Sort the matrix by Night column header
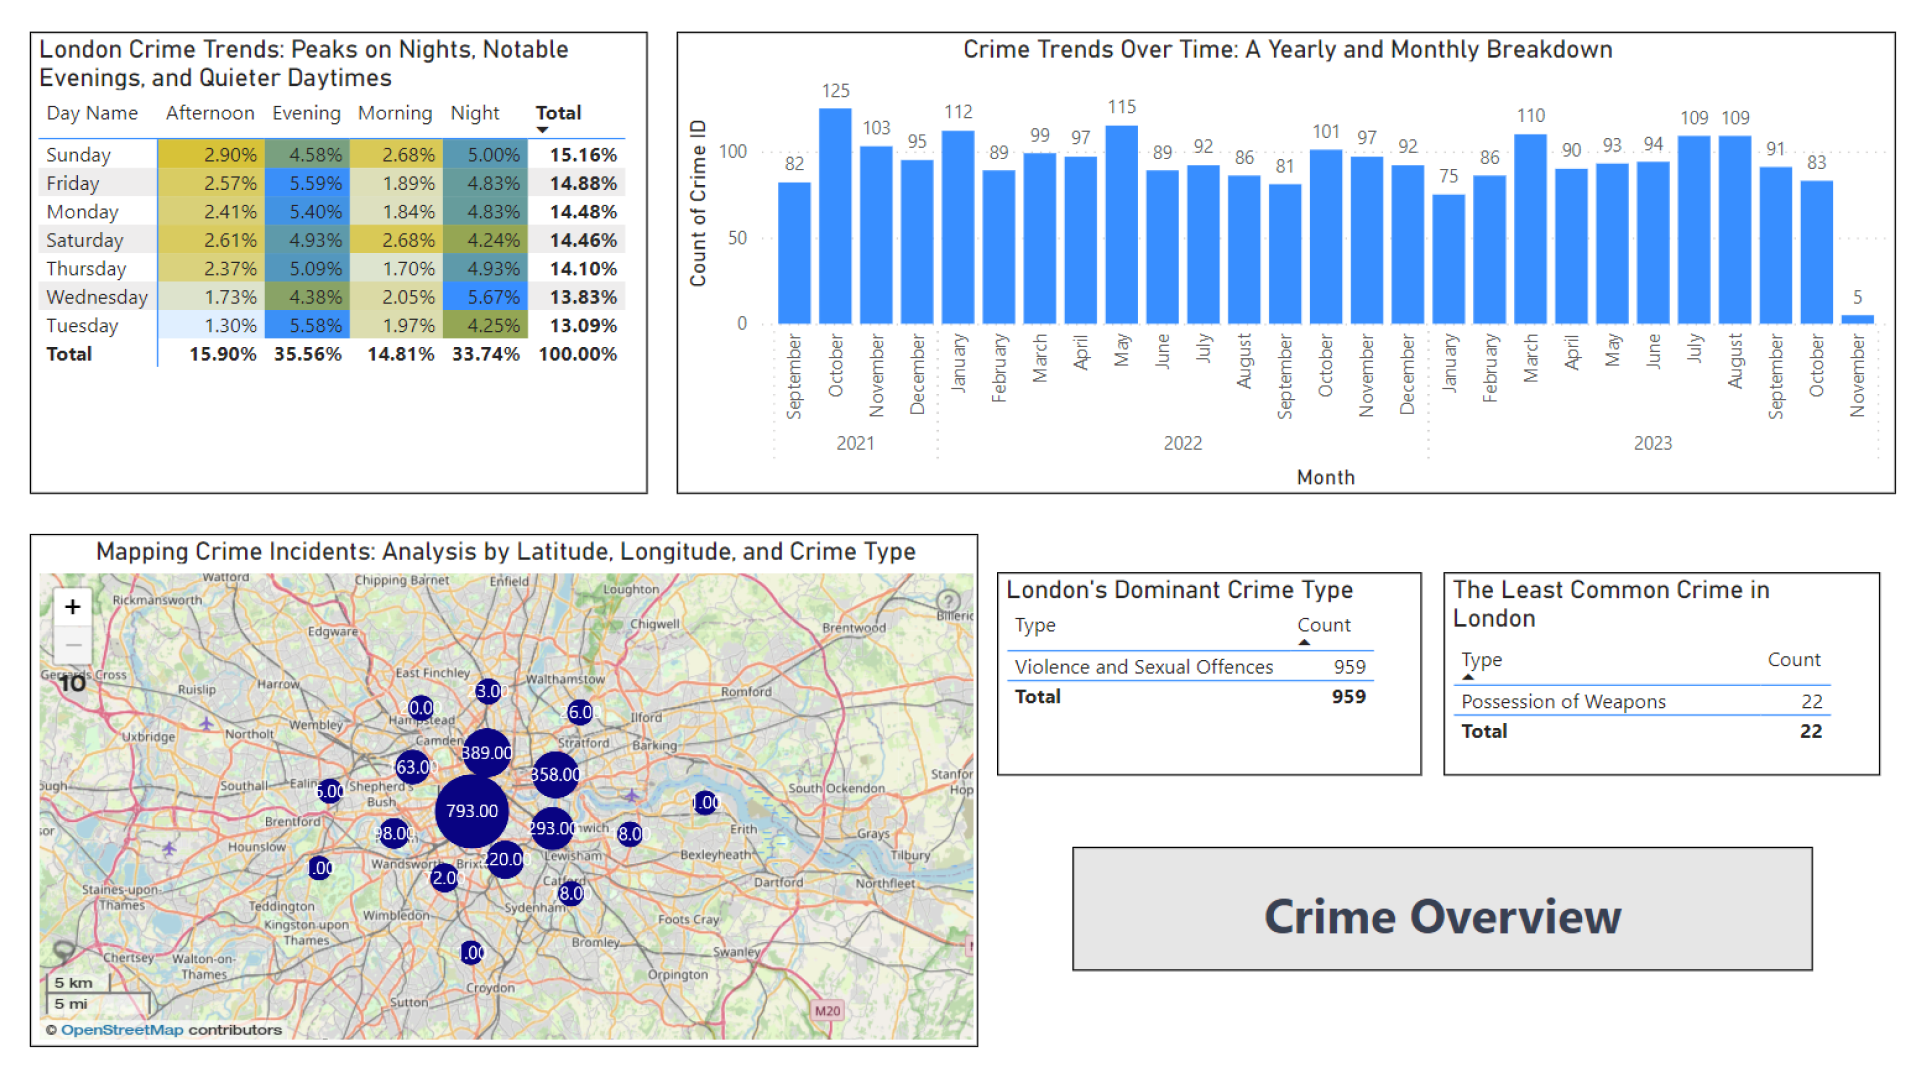Image resolution: width=1920 pixels, height=1080 pixels. (475, 113)
